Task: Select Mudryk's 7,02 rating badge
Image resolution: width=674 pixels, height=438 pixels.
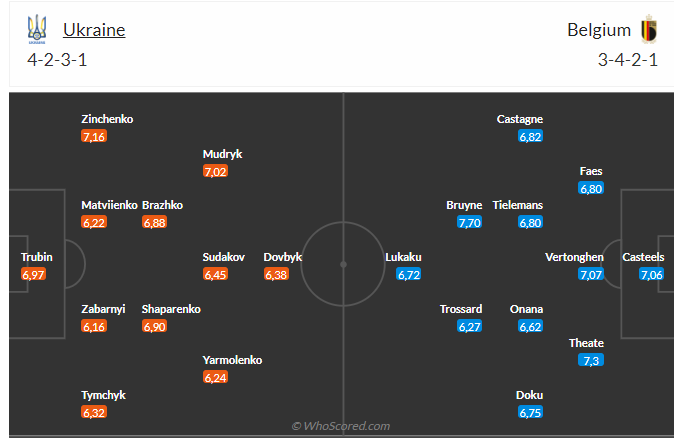Action: tap(215, 172)
